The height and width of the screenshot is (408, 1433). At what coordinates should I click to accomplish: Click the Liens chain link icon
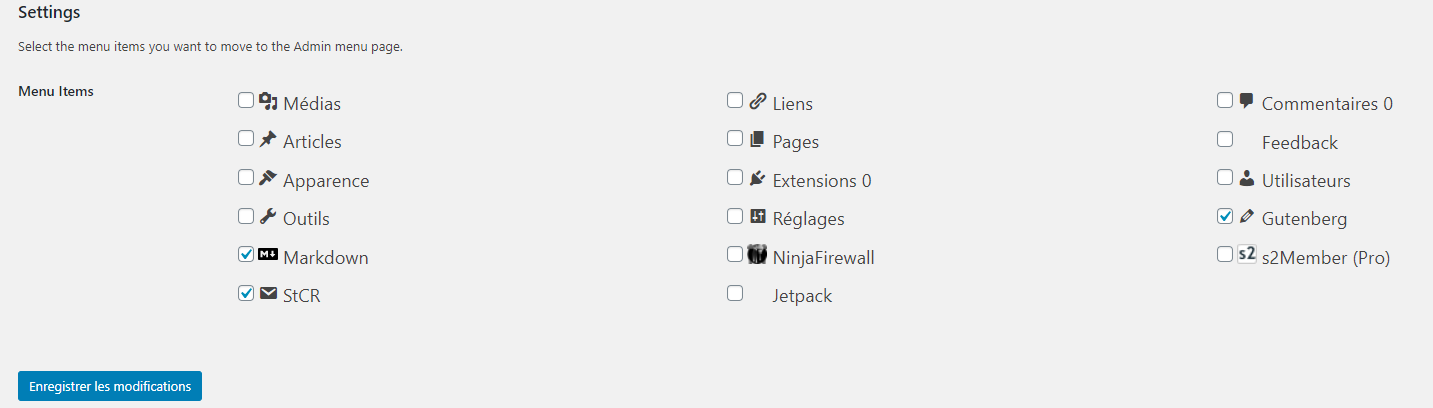pyautogui.click(x=757, y=101)
